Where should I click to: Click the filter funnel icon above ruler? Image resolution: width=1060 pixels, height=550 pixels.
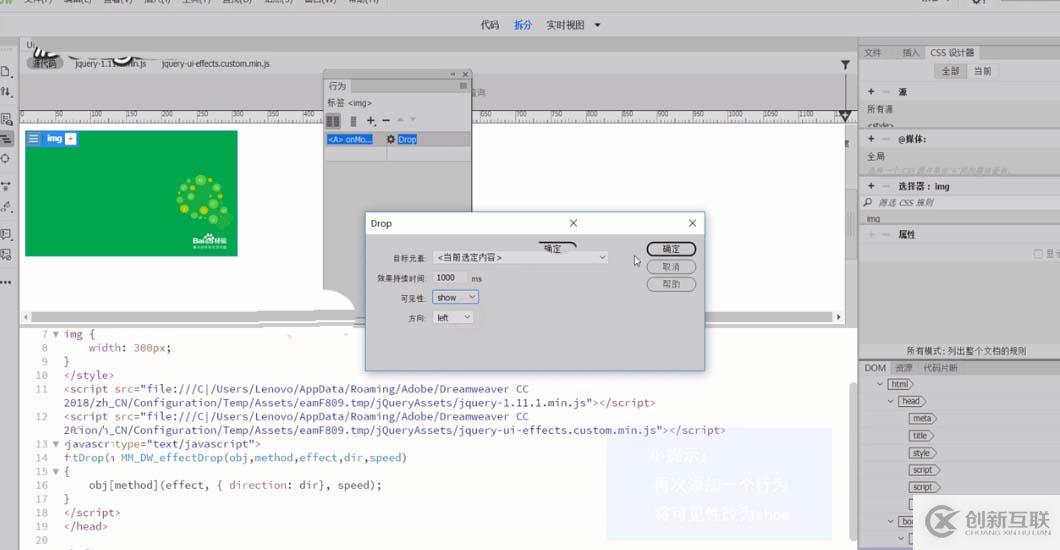845,65
